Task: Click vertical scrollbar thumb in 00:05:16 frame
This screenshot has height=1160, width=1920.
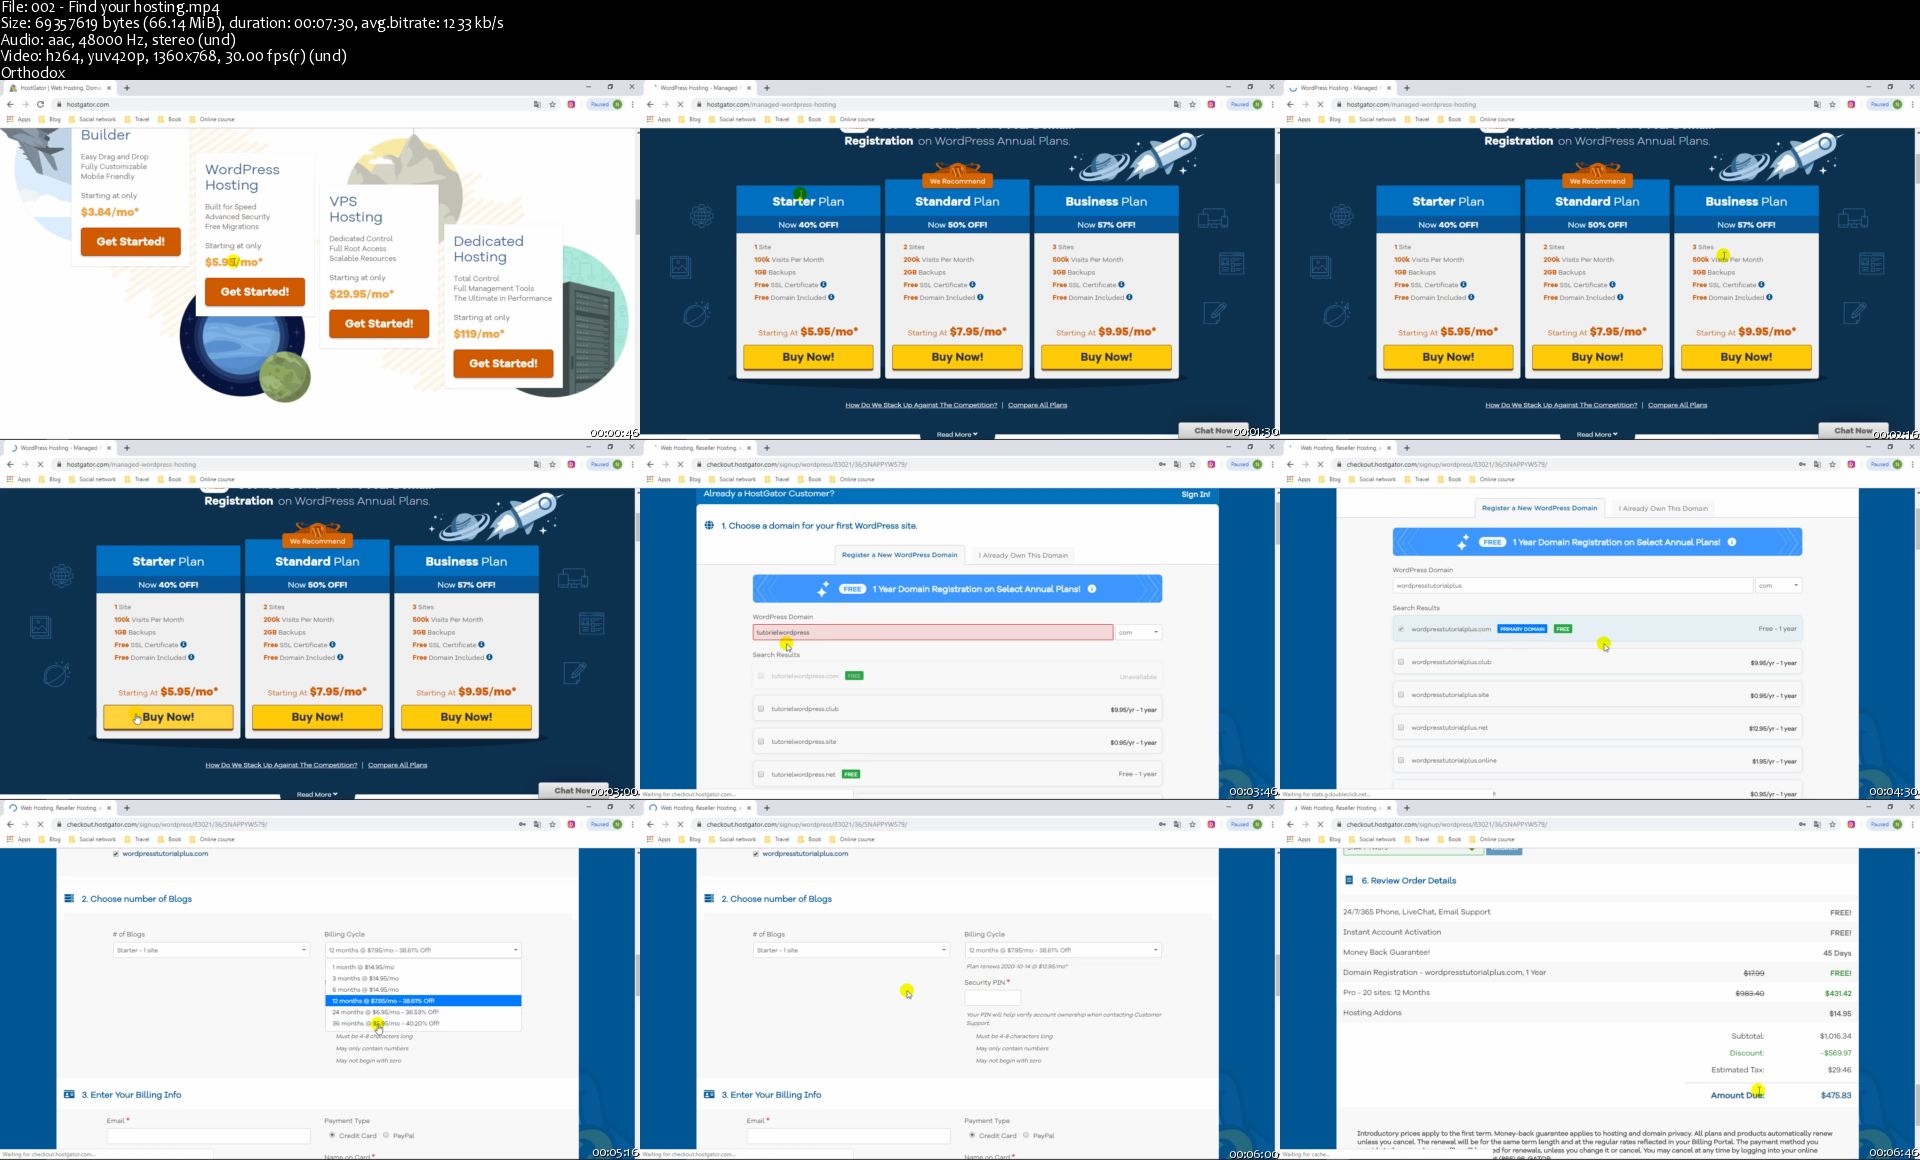Action: pos(637,975)
